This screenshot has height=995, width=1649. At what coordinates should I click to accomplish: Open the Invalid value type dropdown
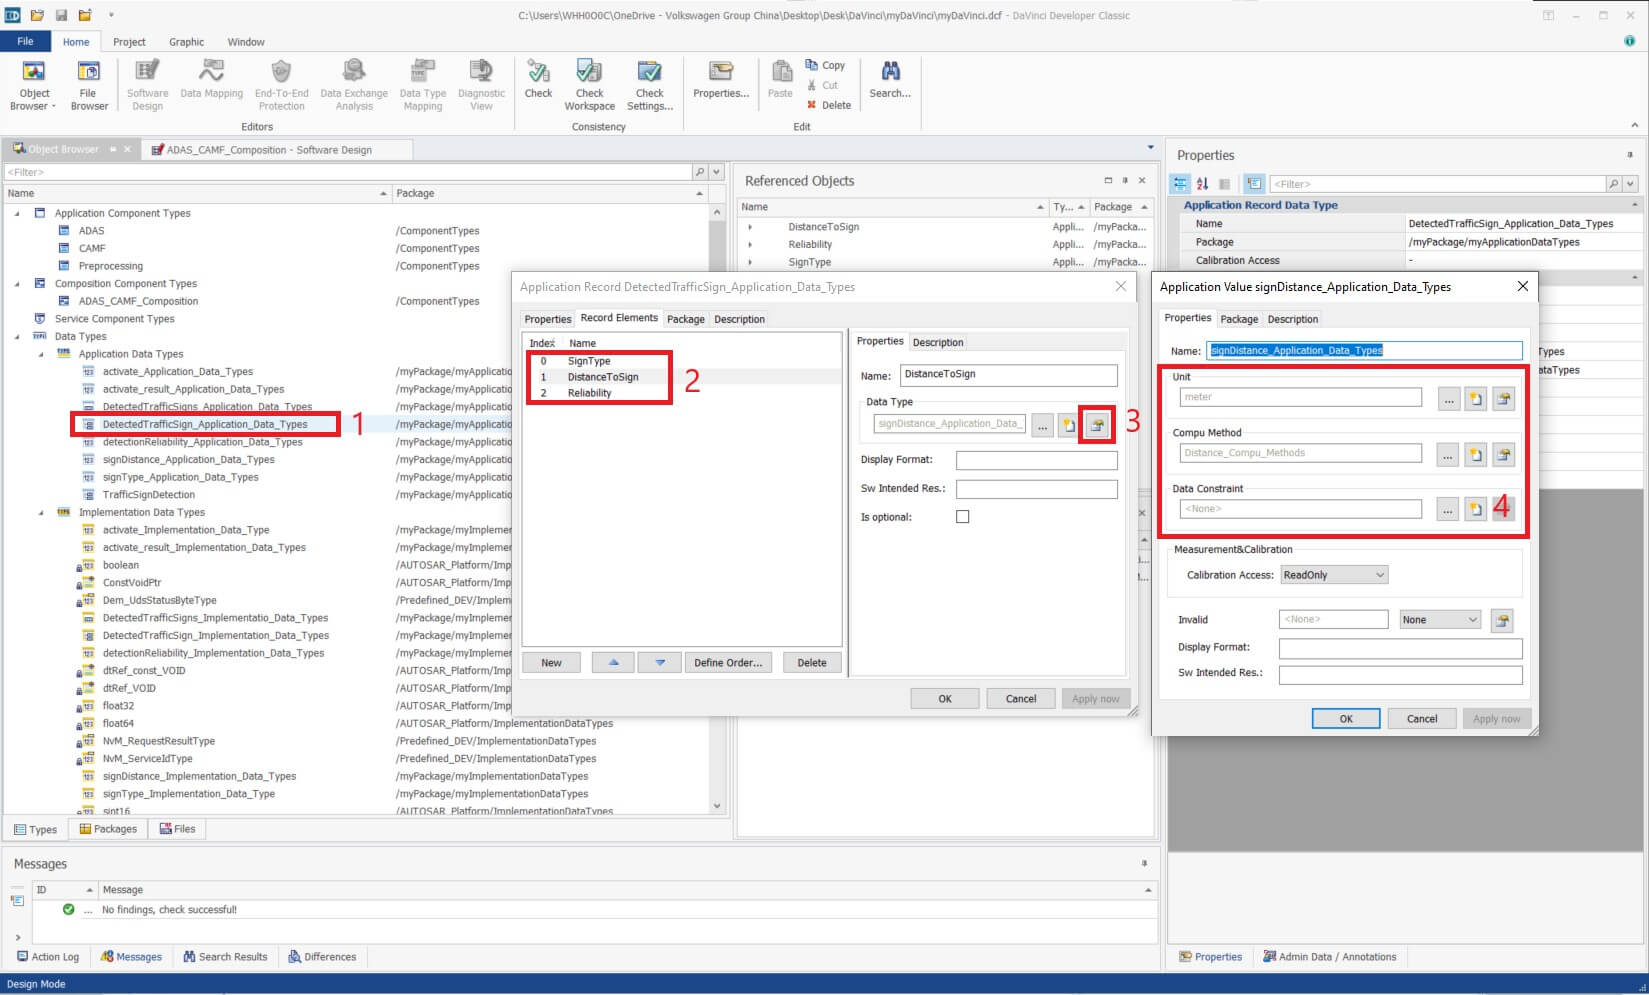pos(1439,620)
